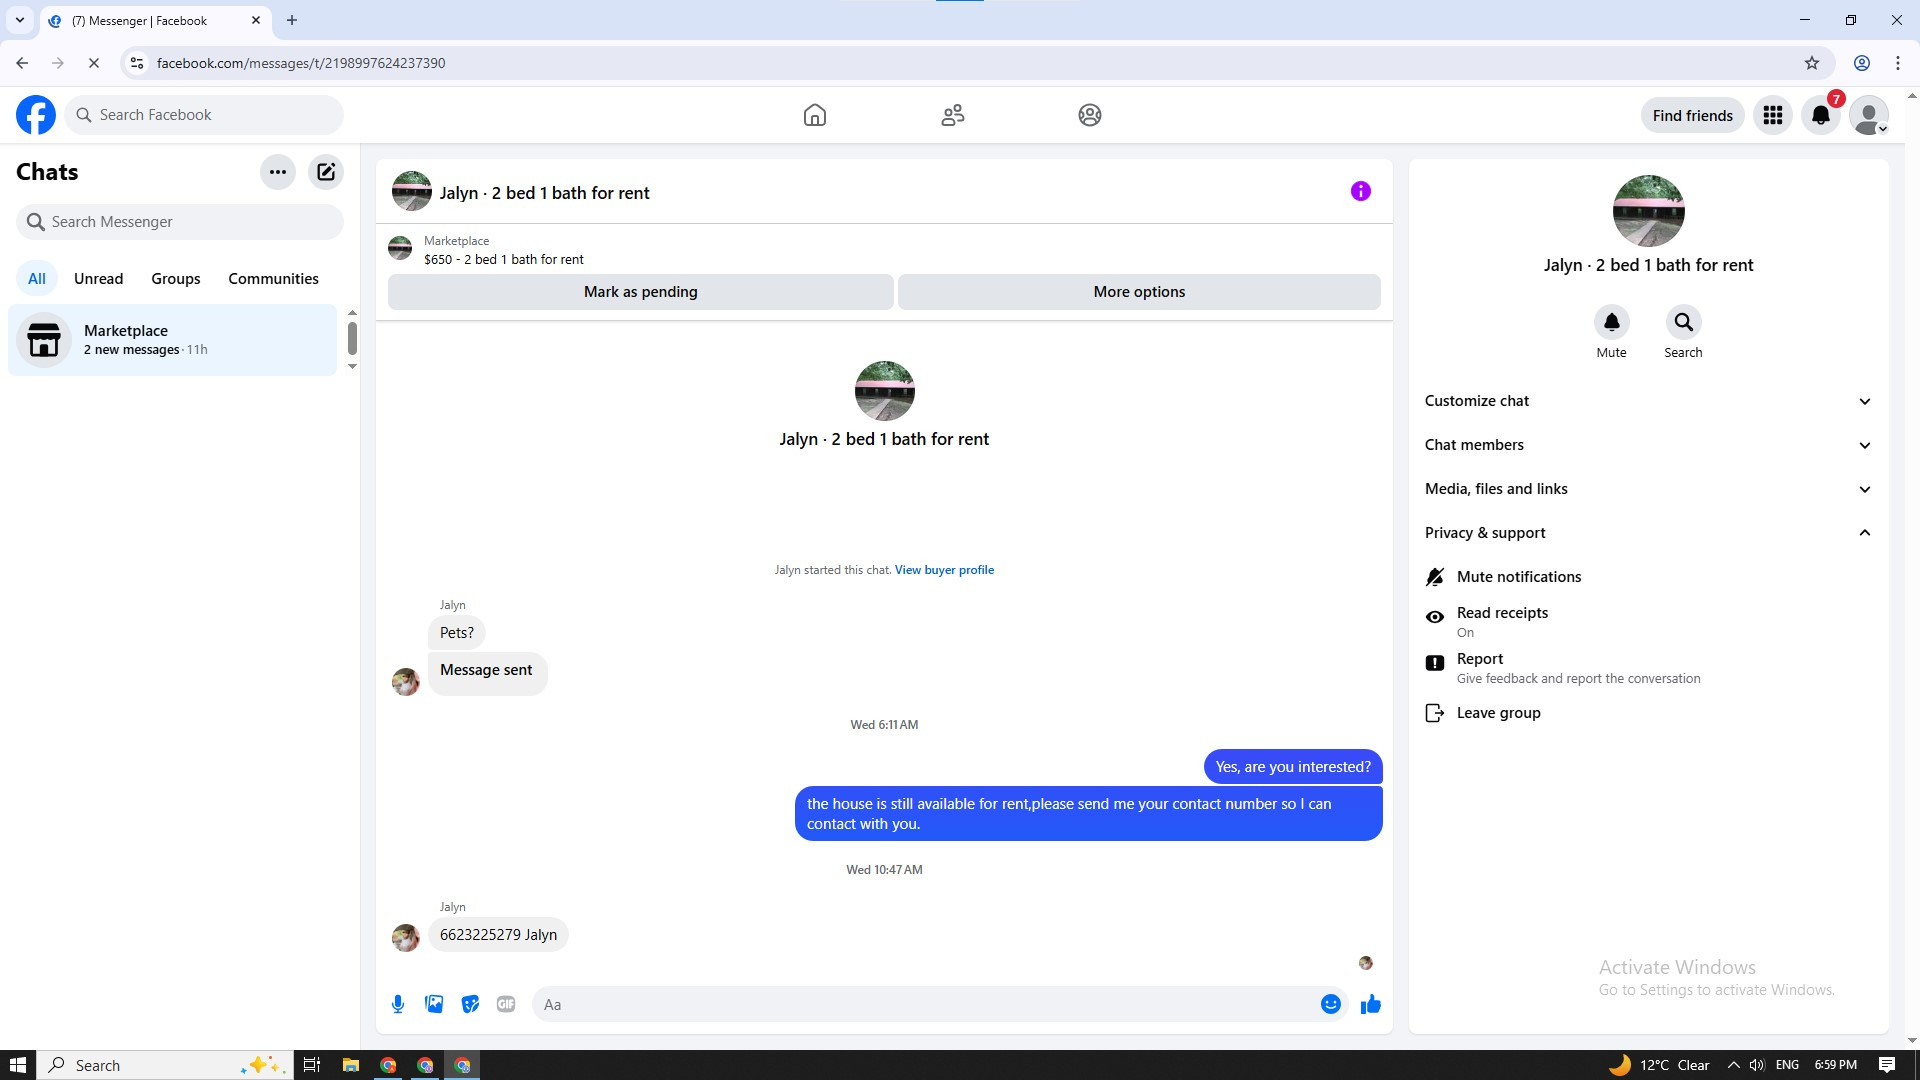Click the chat list scrollbar thumb
The width and height of the screenshot is (1920, 1080).
pos(352,338)
